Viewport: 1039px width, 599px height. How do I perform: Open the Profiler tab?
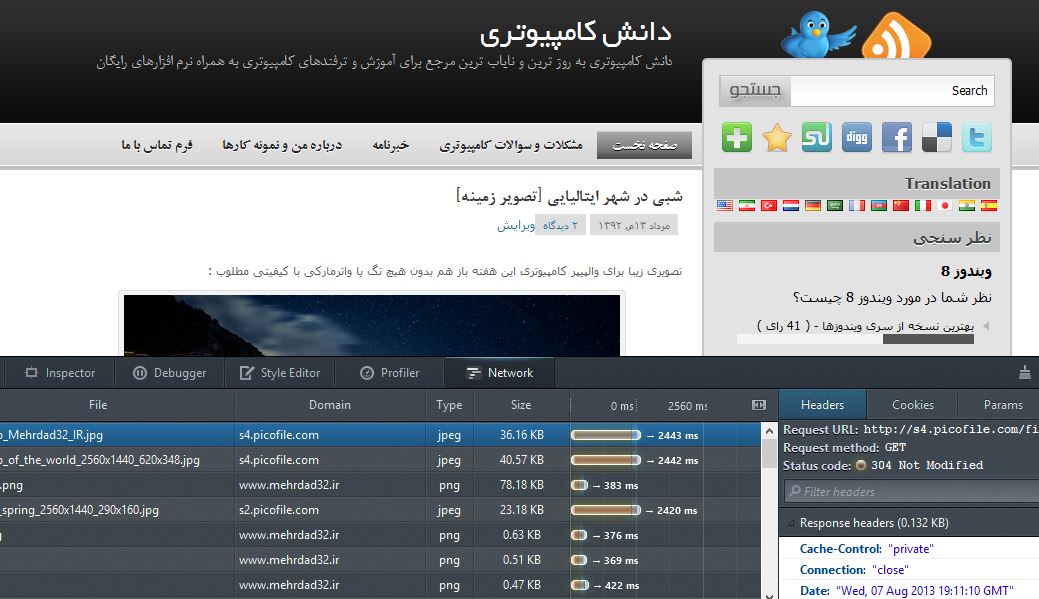(x=390, y=373)
